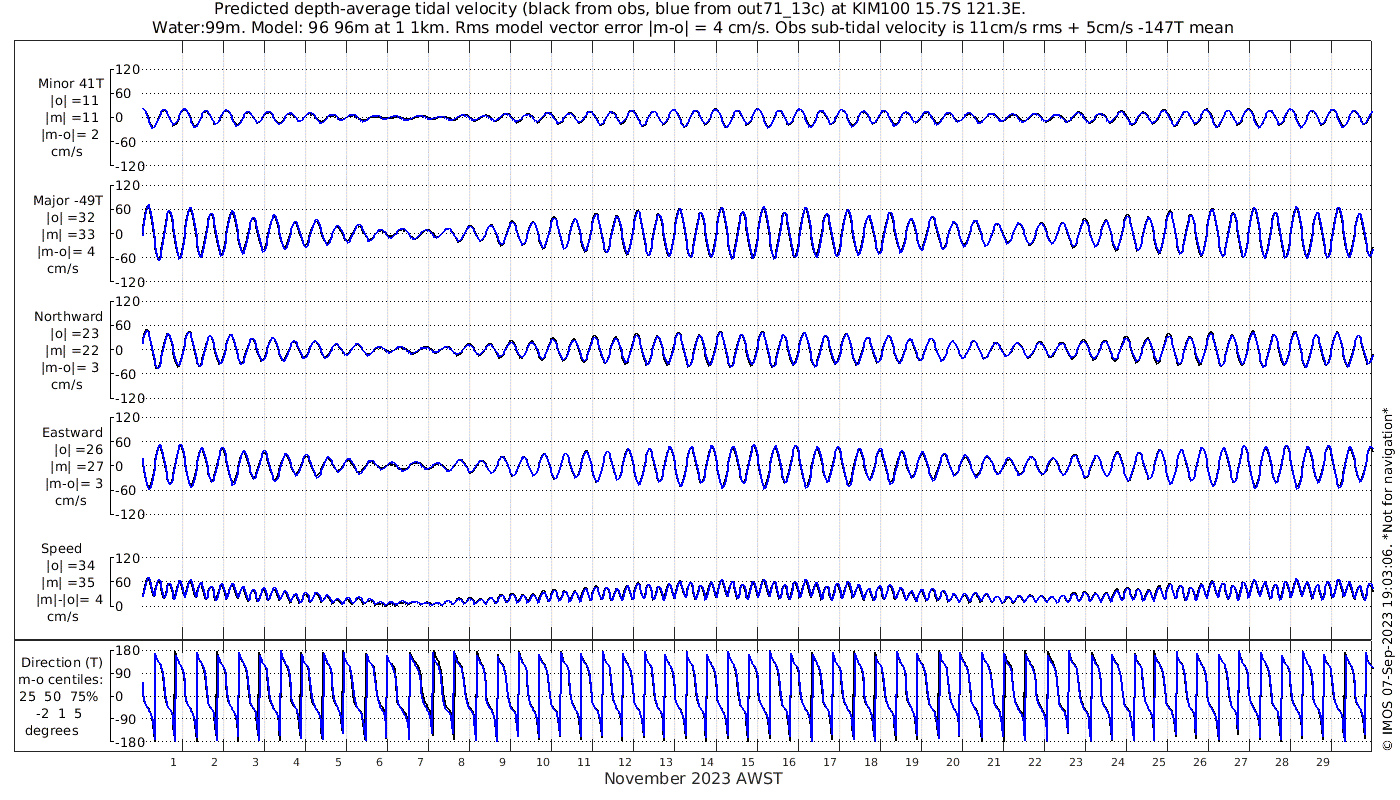1400x800 pixels.
Task: Click day 8 on the x-axis
Action: pyautogui.click(x=461, y=762)
